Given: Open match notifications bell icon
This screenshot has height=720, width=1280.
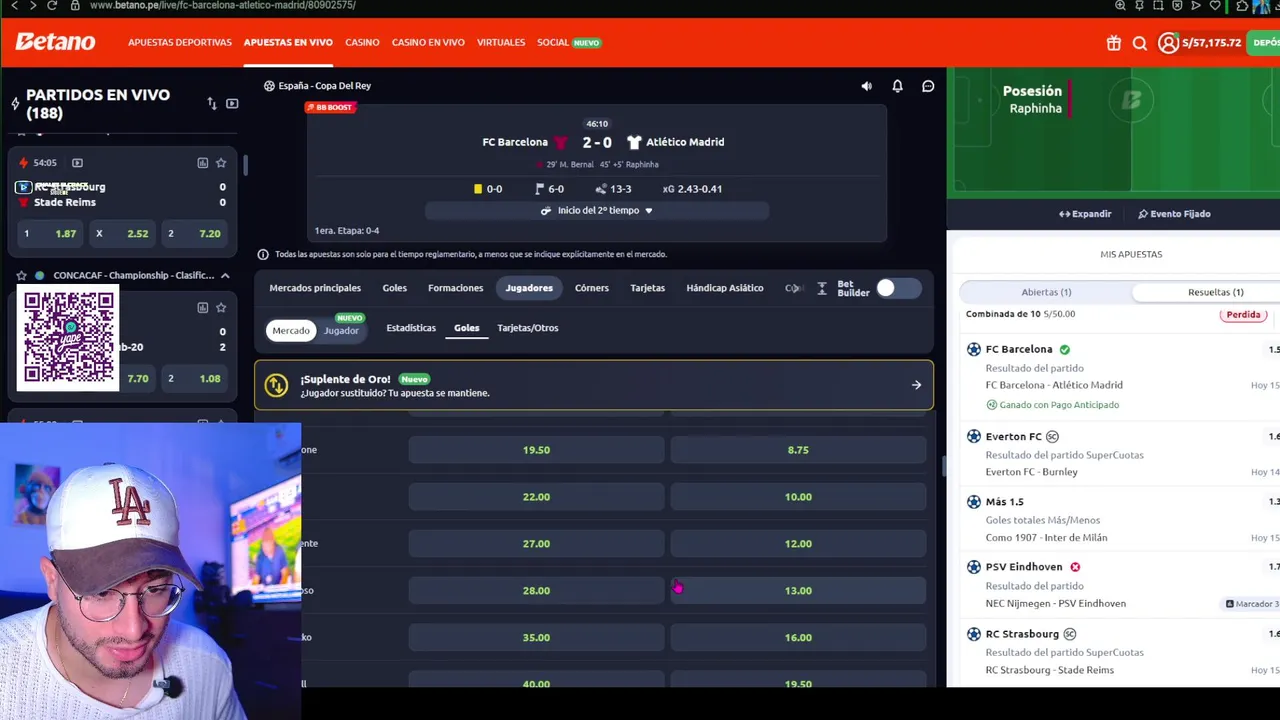Looking at the screenshot, I should 897,86.
